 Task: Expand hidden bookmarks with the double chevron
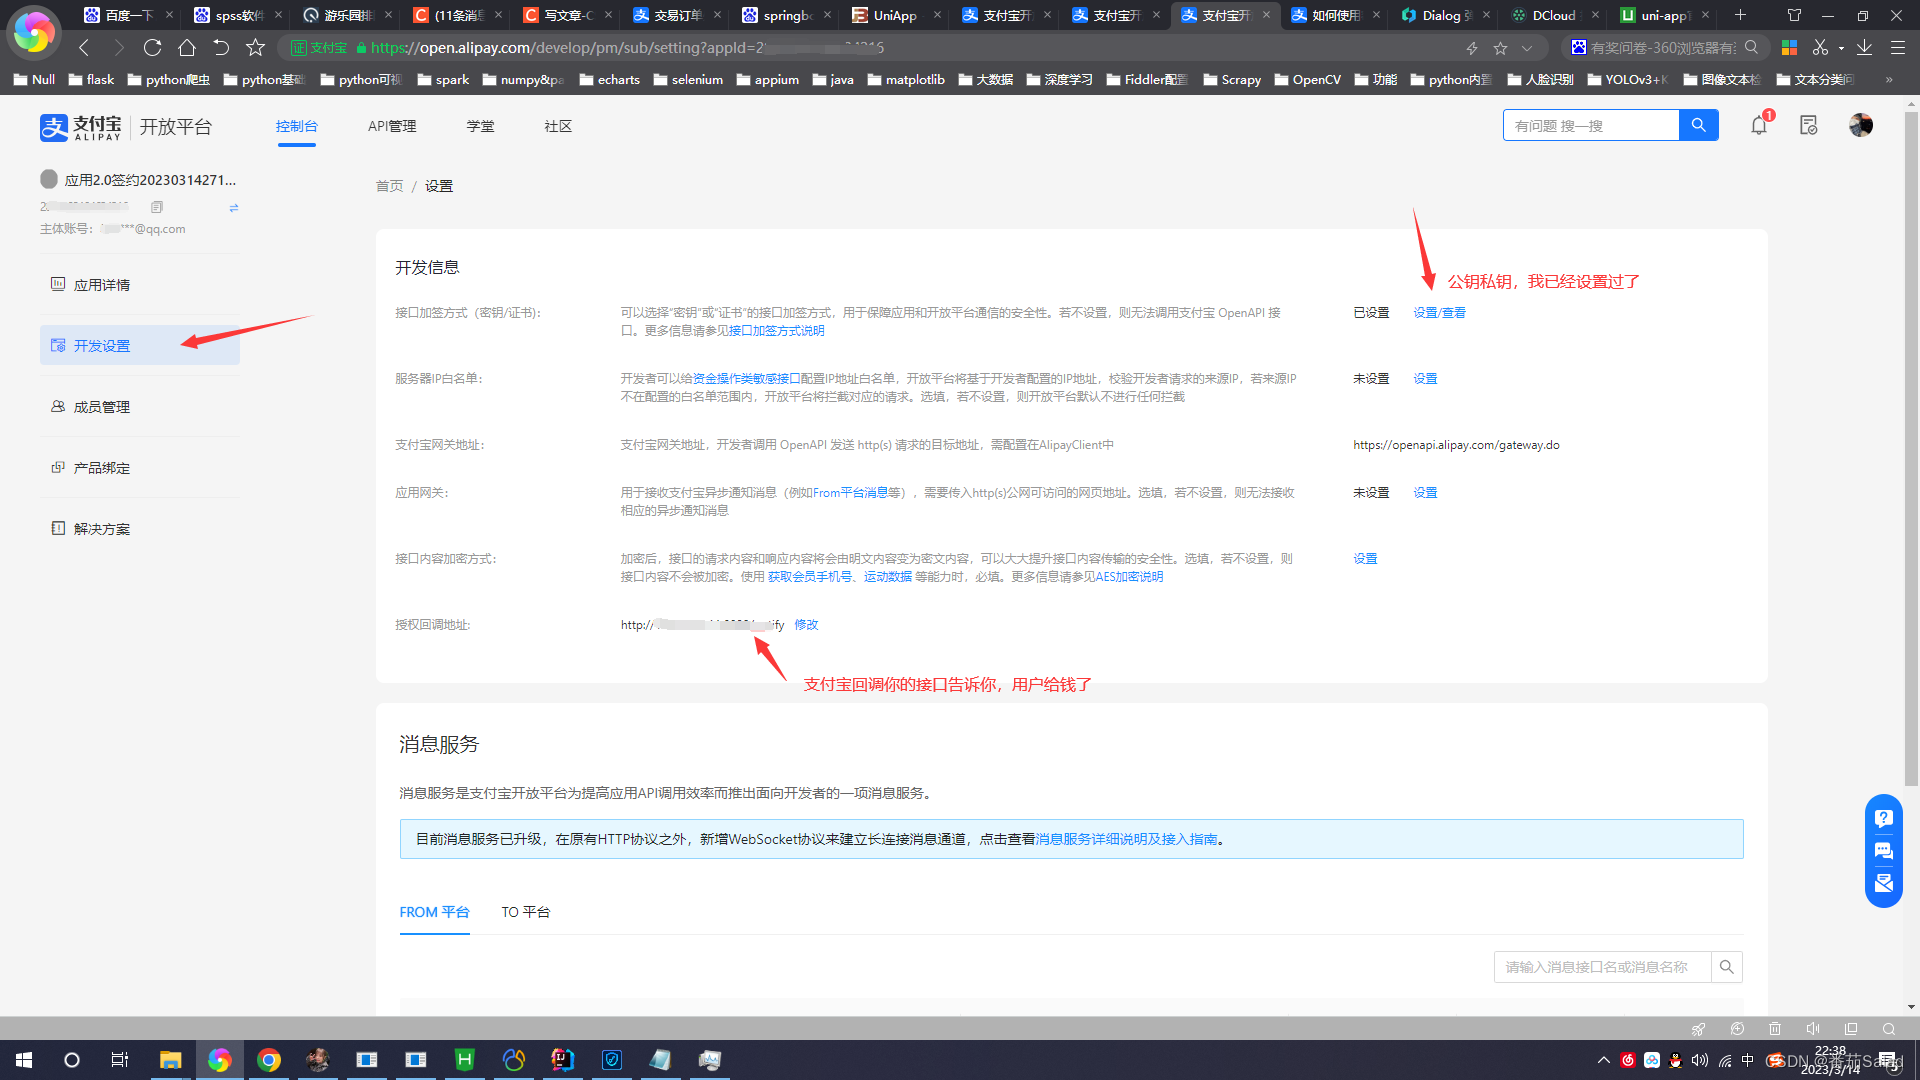(x=1889, y=80)
